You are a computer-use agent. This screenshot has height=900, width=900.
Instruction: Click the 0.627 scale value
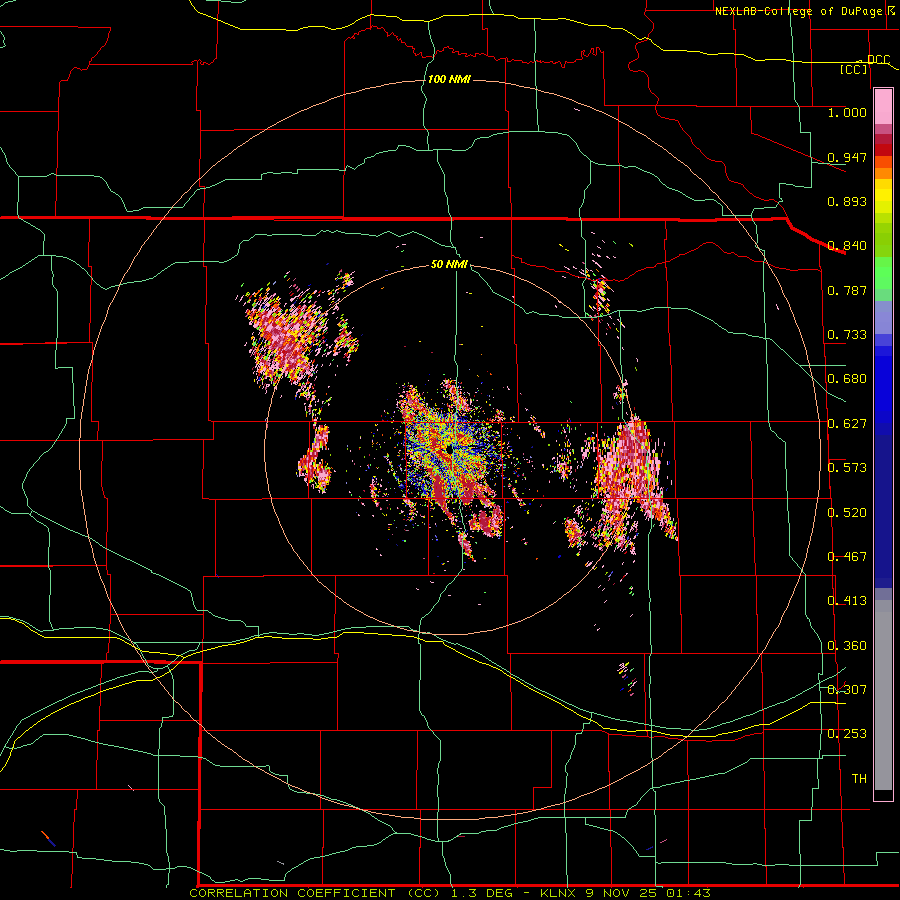pos(847,424)
